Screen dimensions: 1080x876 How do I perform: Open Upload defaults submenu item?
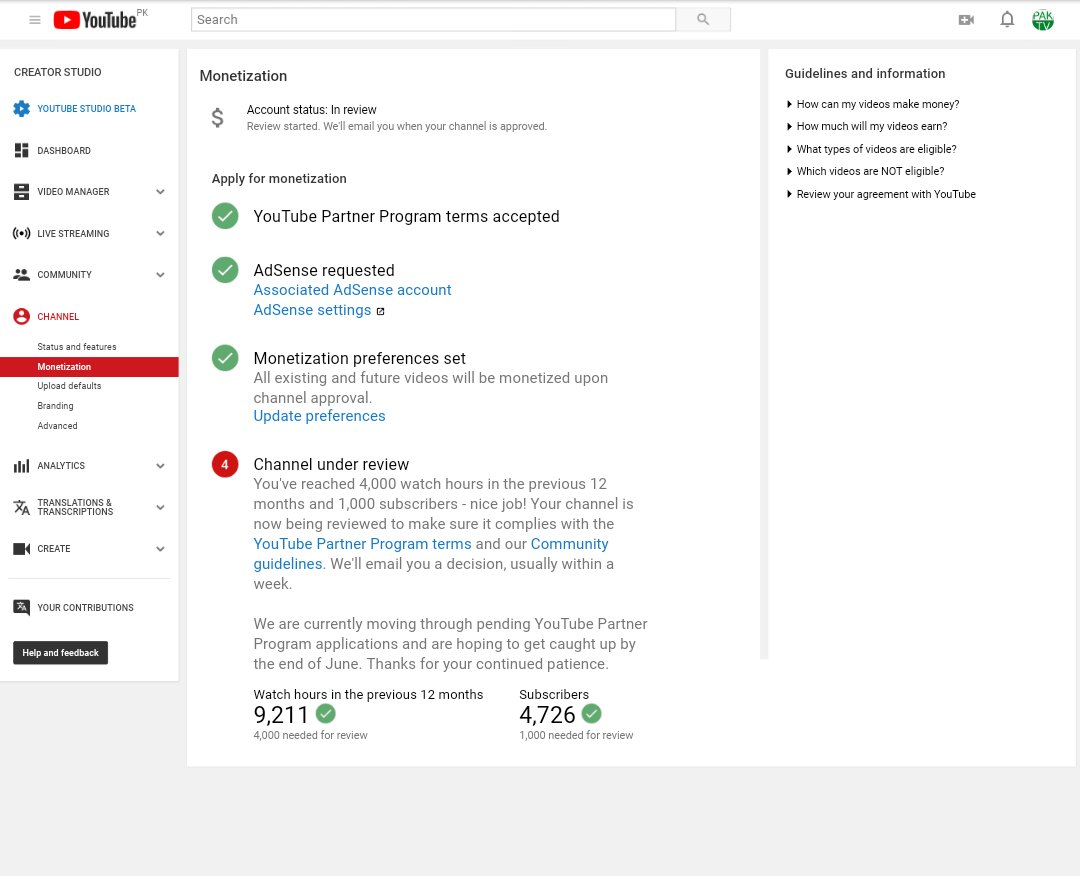coord(69,386)
